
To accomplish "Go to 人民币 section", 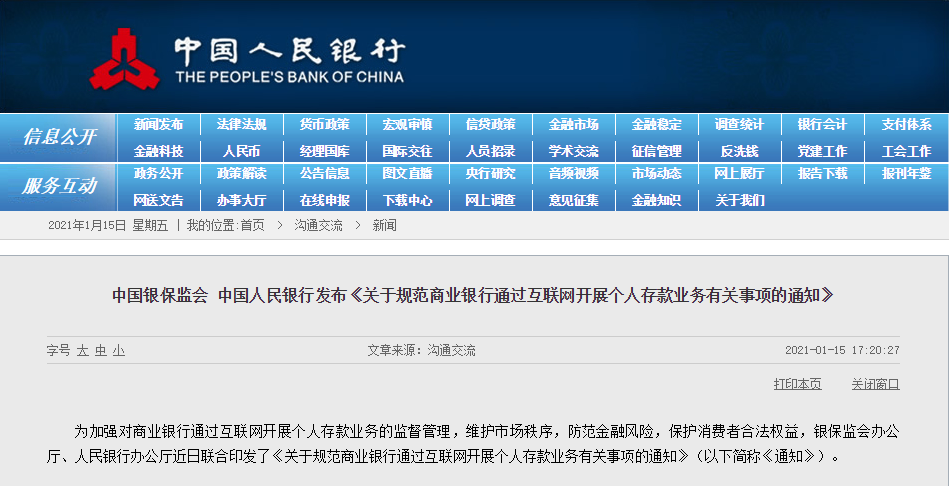I will (x=241, y=151).
